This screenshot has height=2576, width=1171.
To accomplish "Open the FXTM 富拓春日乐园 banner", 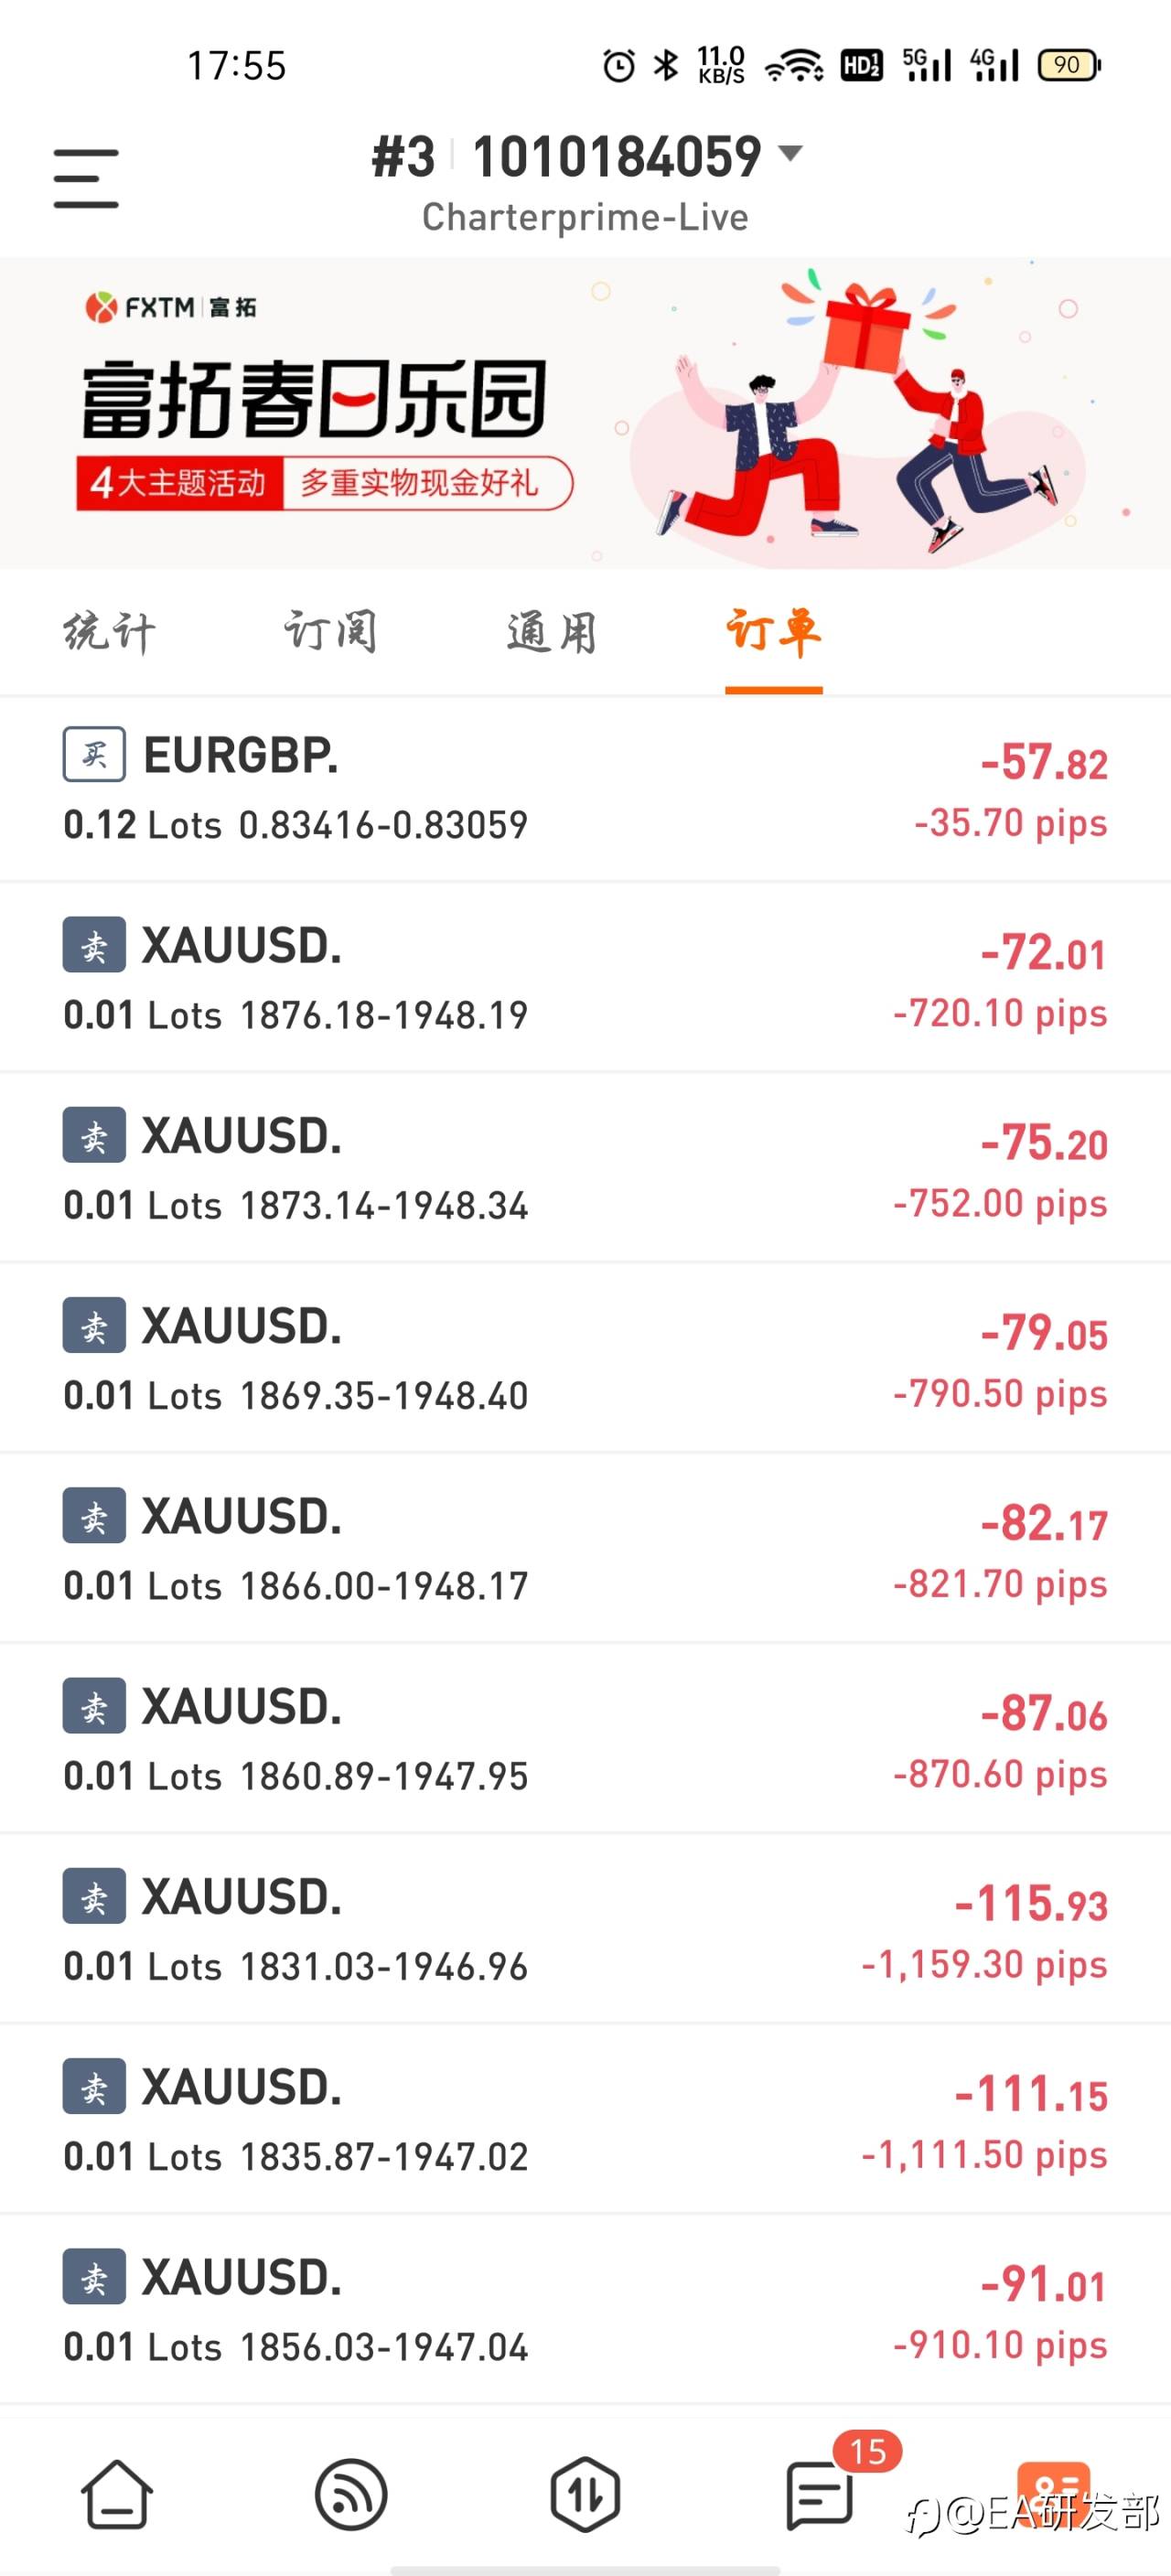I will tap(586, 413).
